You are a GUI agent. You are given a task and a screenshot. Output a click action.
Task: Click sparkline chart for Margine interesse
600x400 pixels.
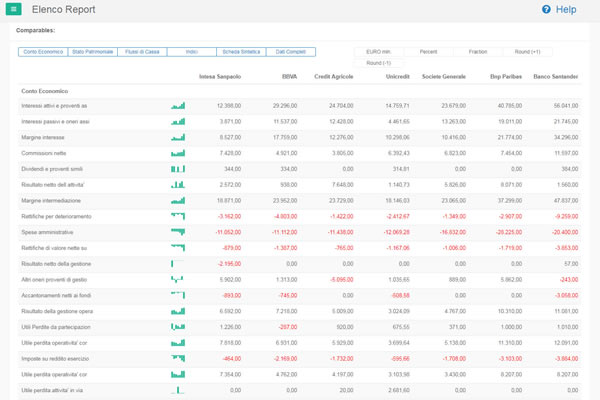pos(178,137)
